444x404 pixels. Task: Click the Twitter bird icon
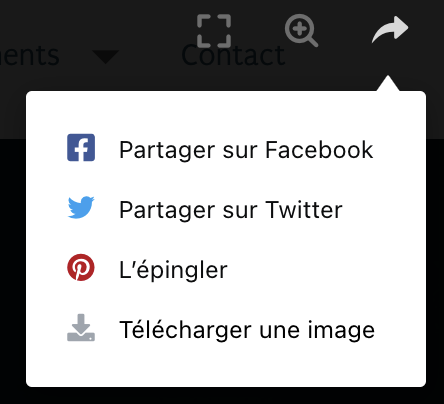(x=81, y=207)
